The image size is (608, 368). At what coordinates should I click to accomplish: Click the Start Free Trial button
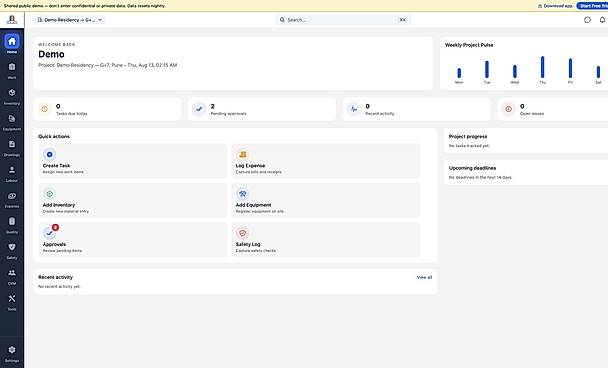(x=592, y=6)
